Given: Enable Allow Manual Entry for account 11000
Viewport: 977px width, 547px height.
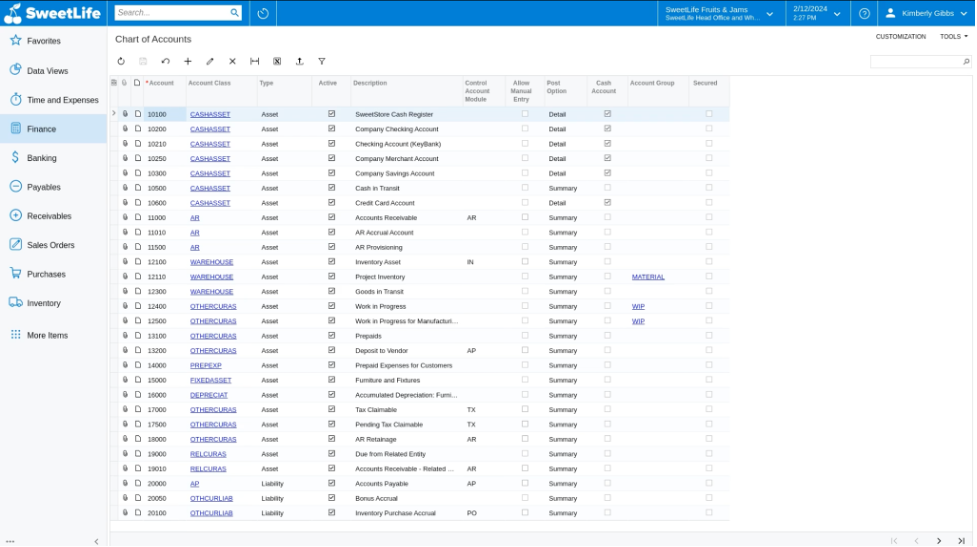Looking at the screenshot, I should [525, 217].
